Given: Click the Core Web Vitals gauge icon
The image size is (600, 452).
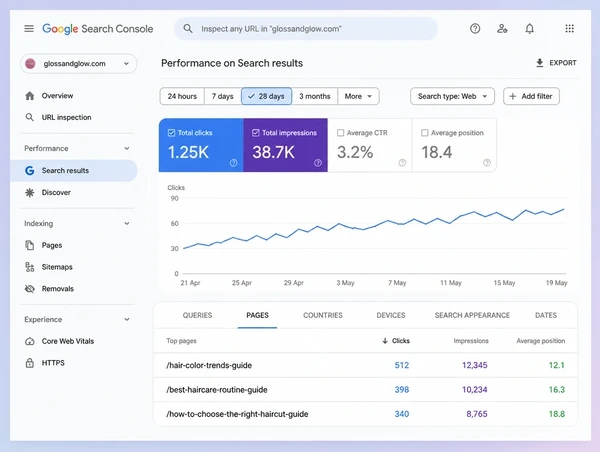Looking at the screenshot, I should point(29,341).
